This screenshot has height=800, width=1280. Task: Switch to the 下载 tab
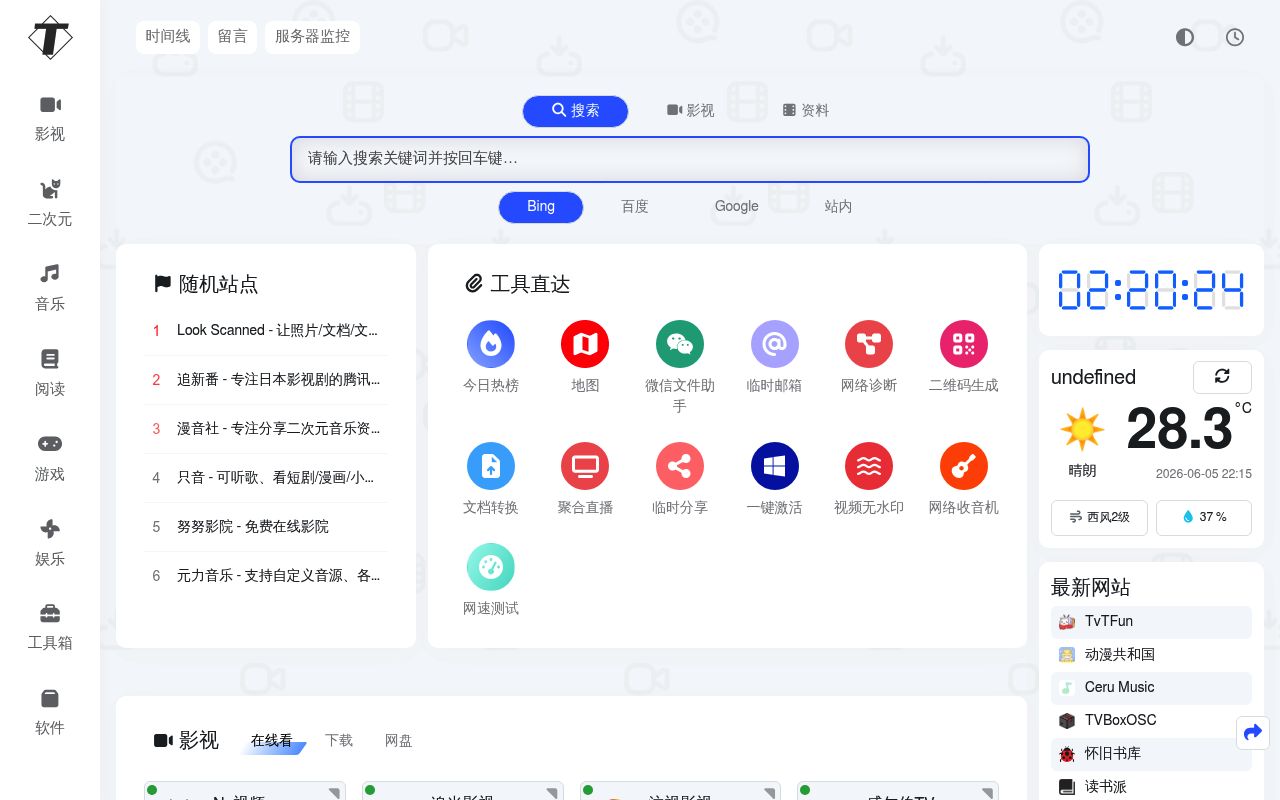click(339, 741)
